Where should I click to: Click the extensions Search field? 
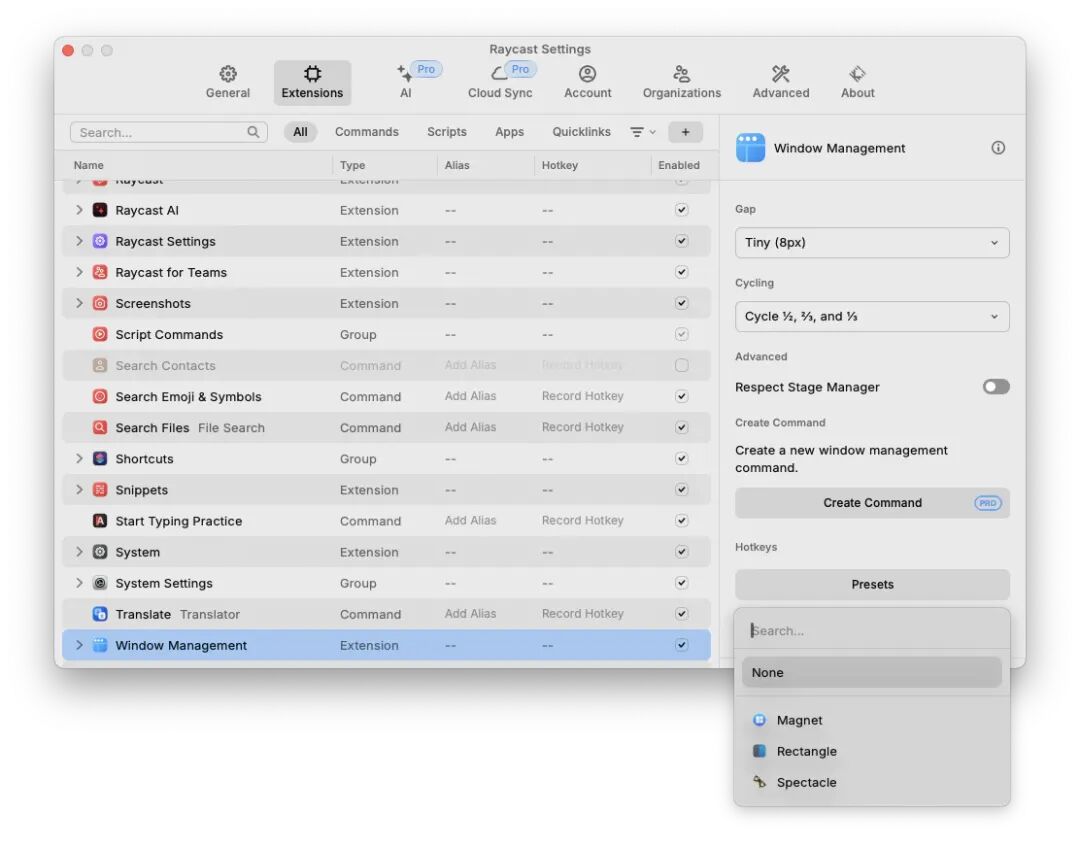[169, 132]
